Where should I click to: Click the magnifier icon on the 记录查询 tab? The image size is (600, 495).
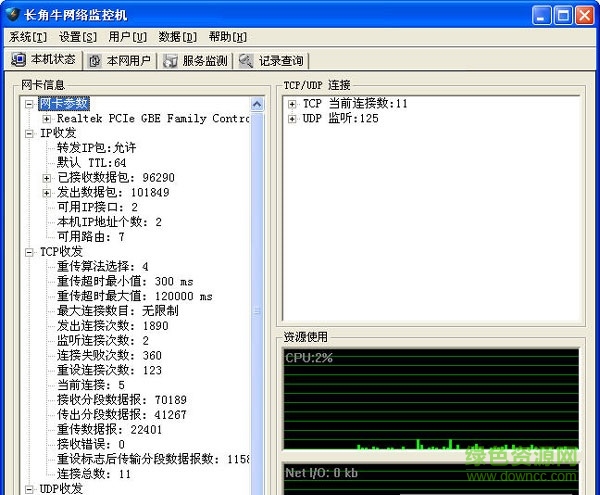click(246, 61)
